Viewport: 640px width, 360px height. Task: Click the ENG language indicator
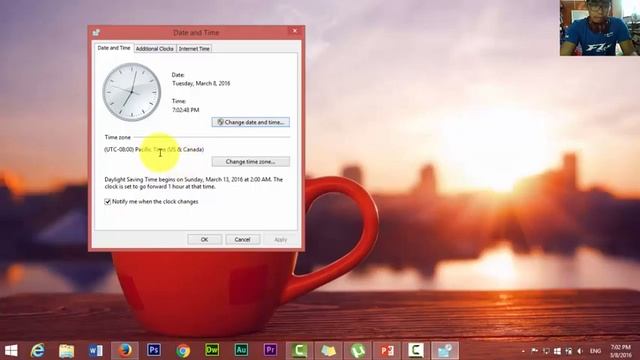coord(596,351)
